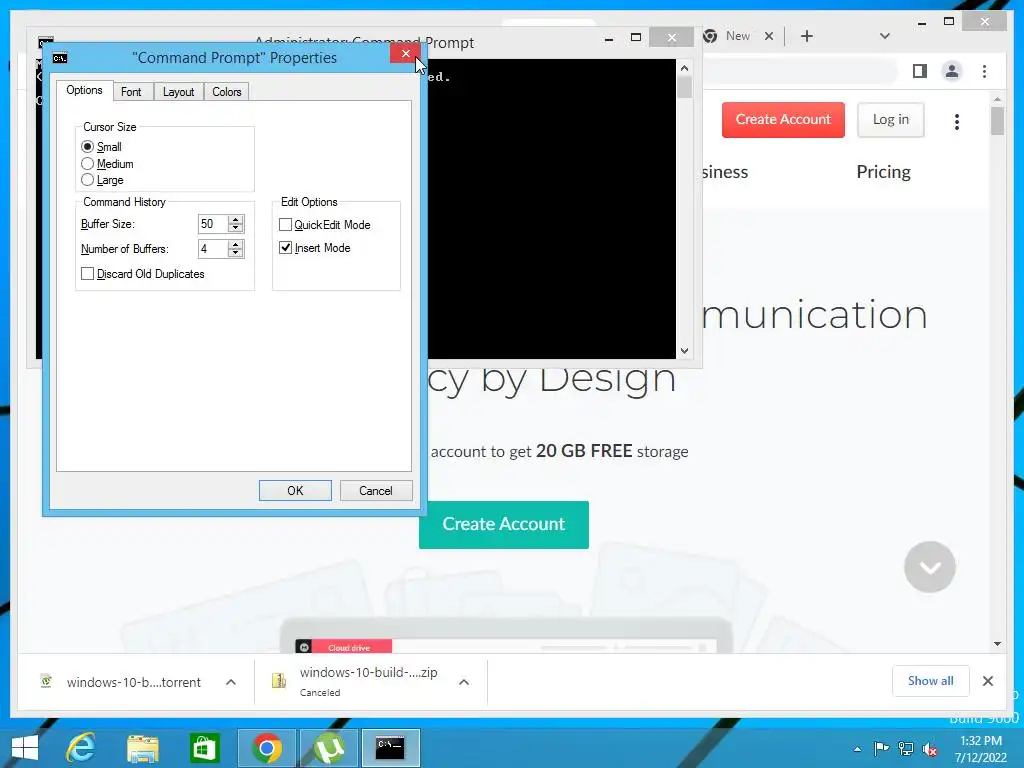Click Command Prompt taskbar icon

coord(391,748)
